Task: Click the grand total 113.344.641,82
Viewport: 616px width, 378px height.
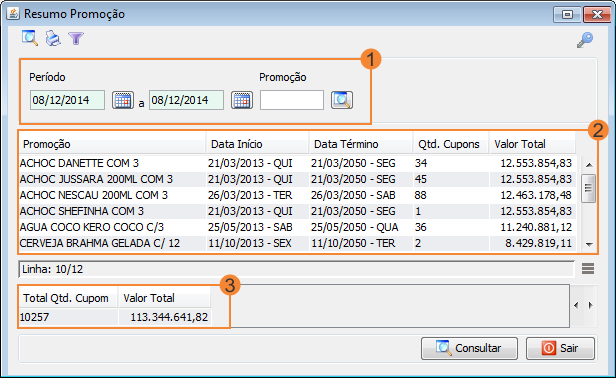Action: coord(165,317)
